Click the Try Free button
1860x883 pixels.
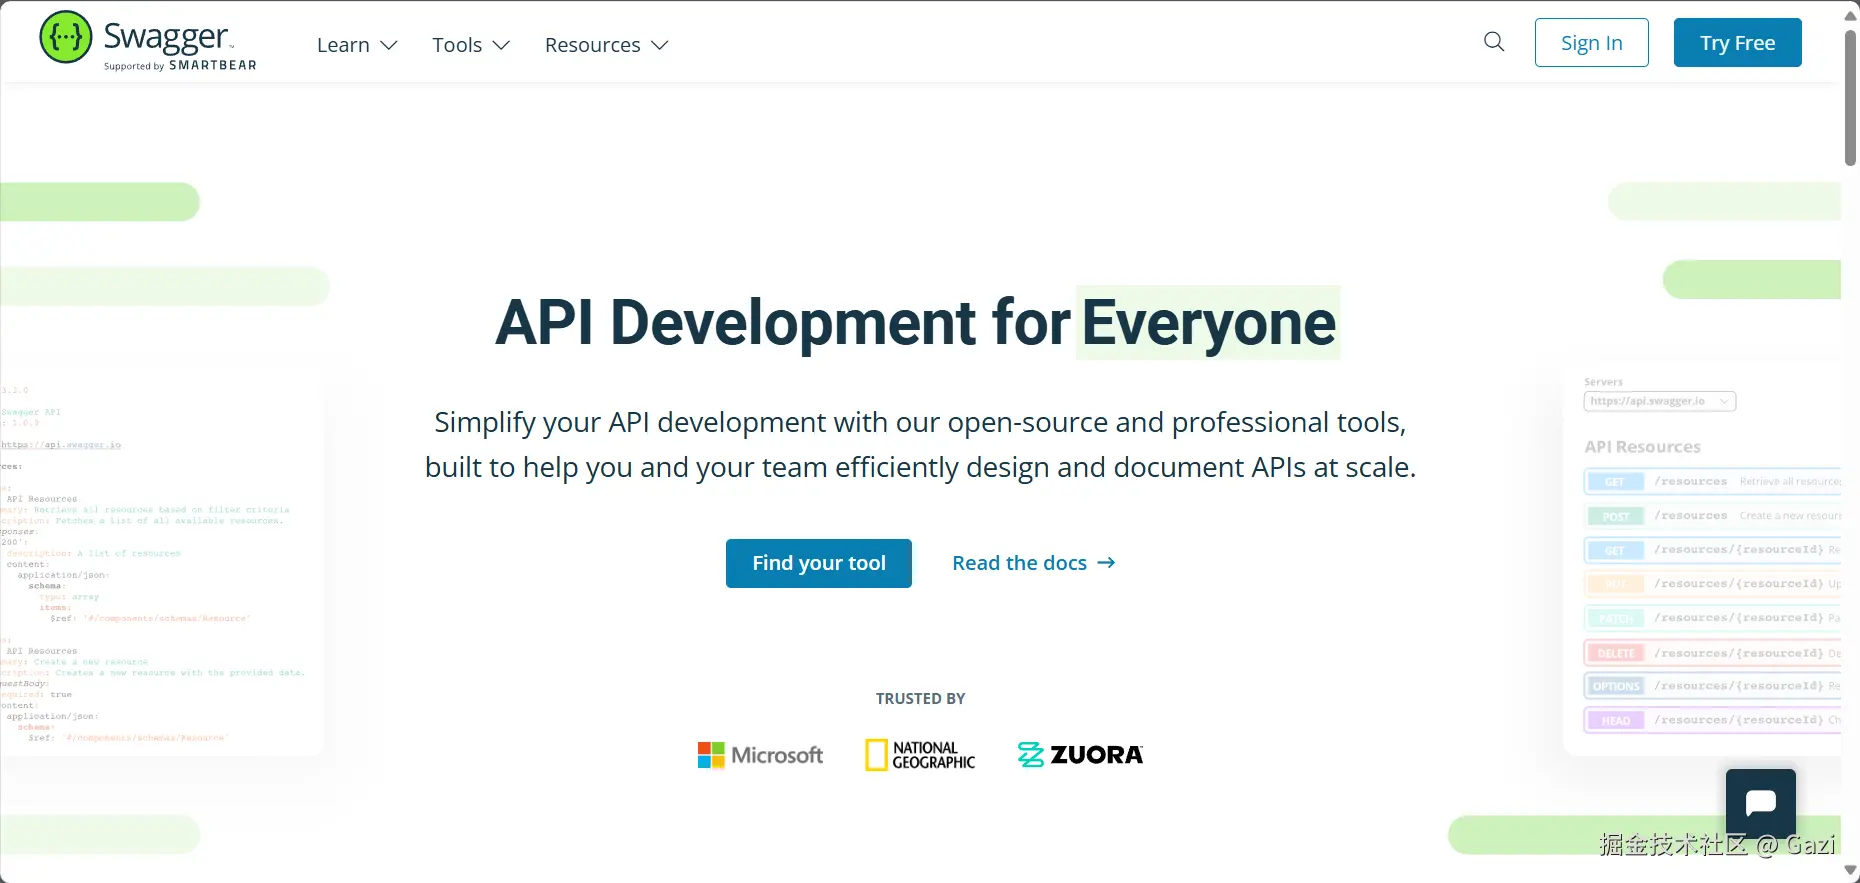click(x=1738, y=43)
